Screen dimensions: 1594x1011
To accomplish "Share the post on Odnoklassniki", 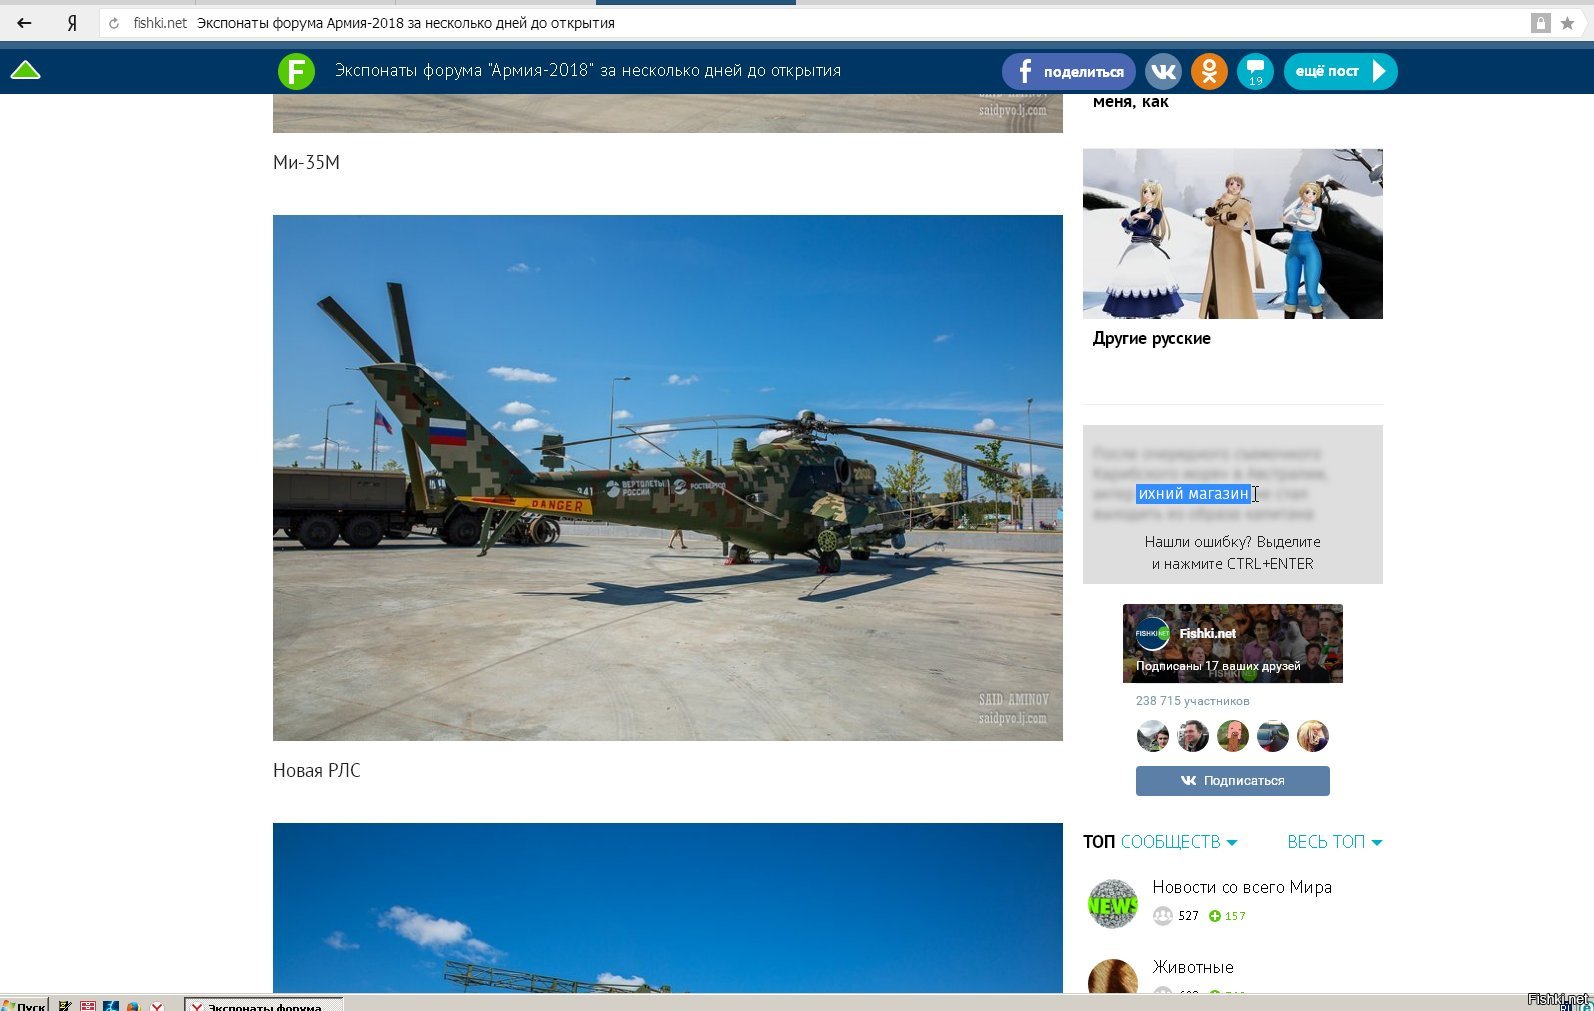I will pyautogui.click(x=1209, y=71).
